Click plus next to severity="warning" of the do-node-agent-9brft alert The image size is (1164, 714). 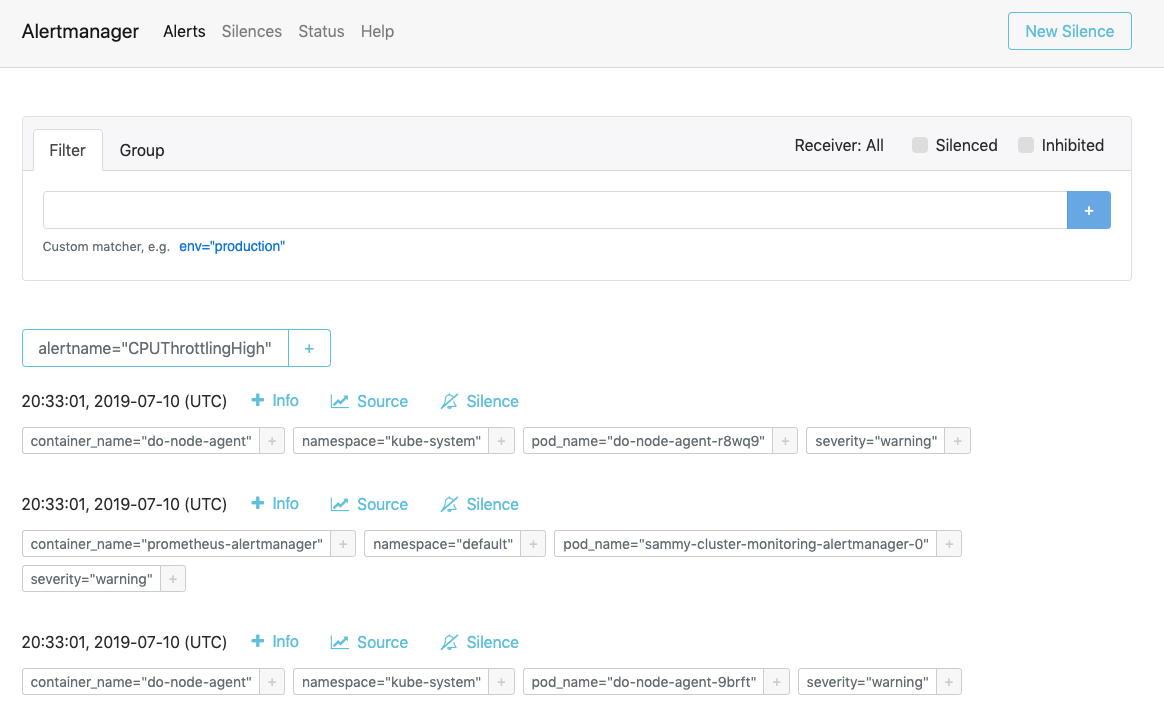click(x=949, y=682)
